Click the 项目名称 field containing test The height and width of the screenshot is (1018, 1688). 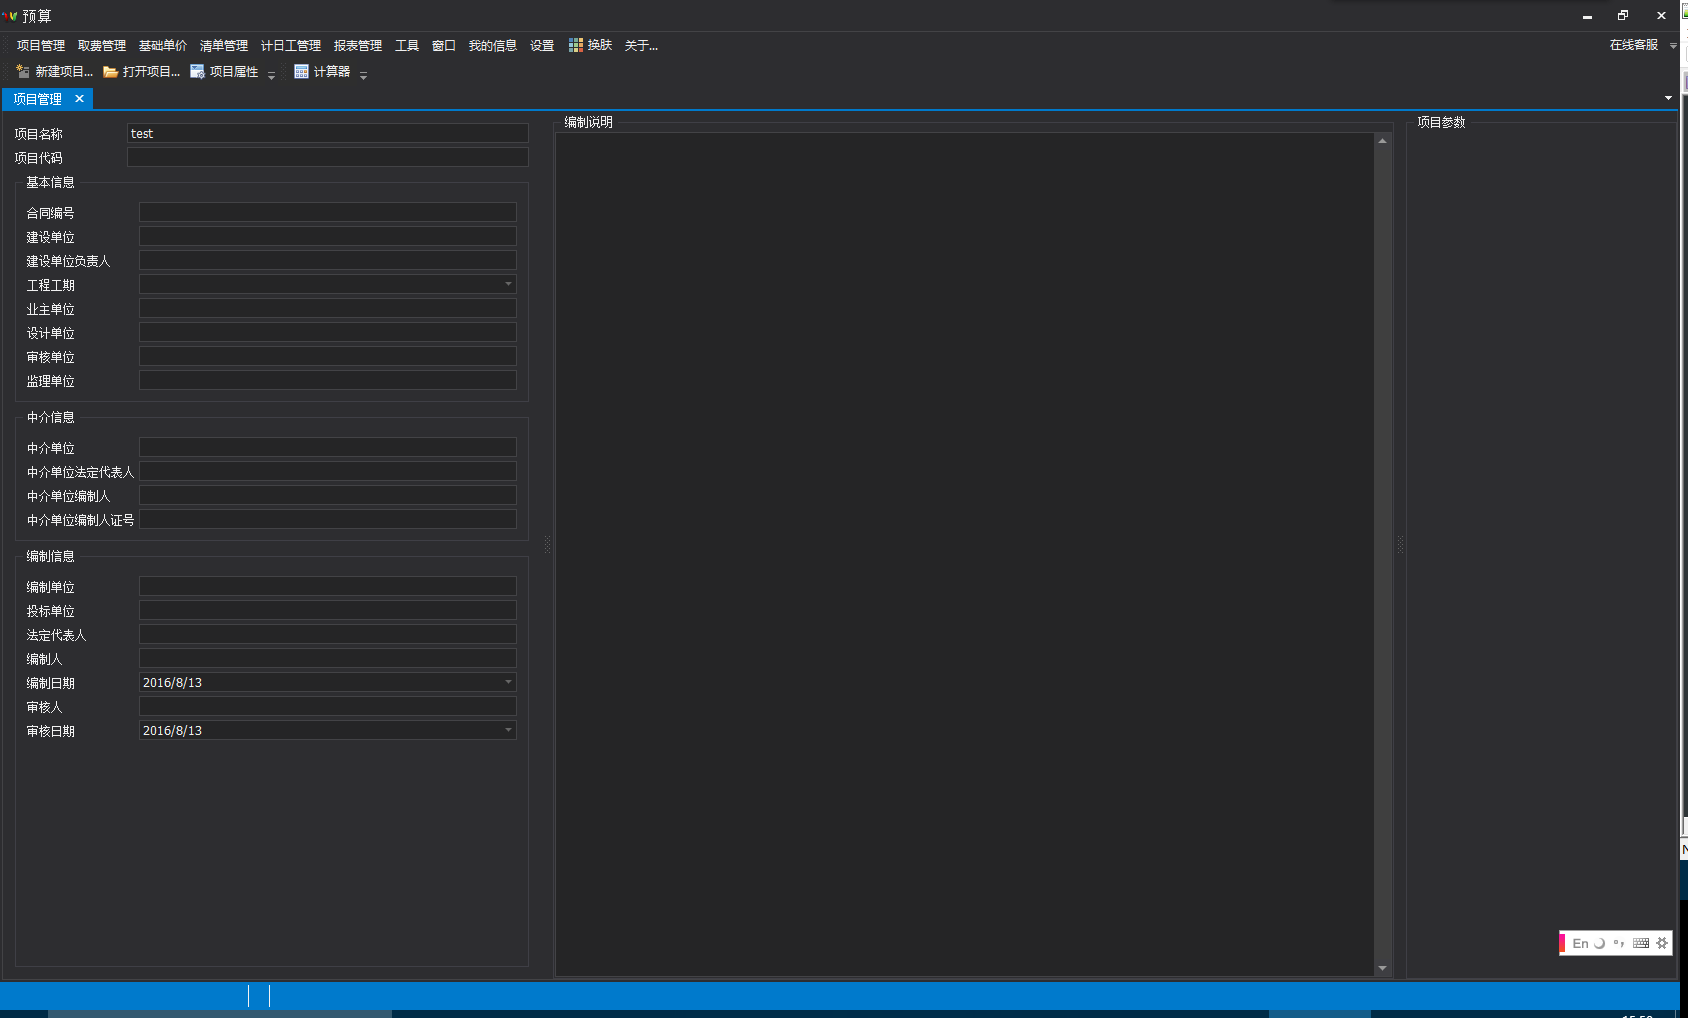click(328, 133)
